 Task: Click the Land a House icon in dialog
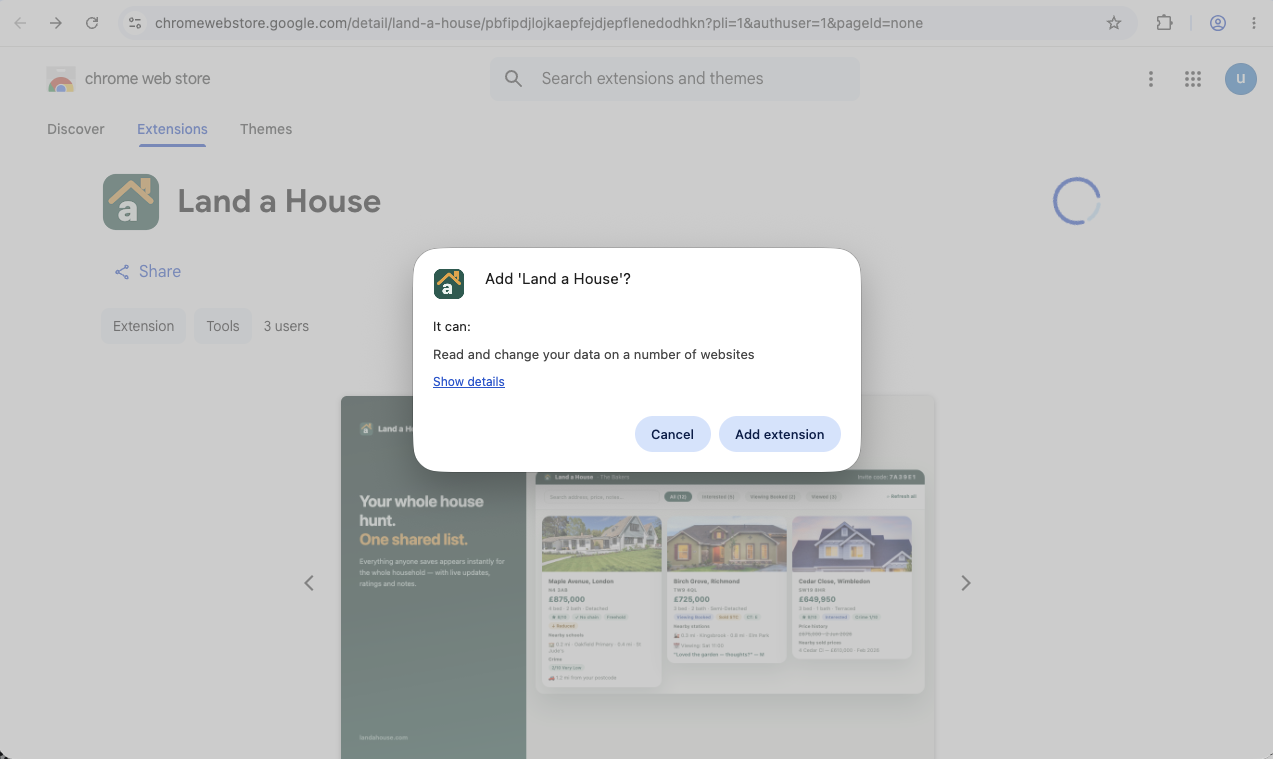(449, 284)
